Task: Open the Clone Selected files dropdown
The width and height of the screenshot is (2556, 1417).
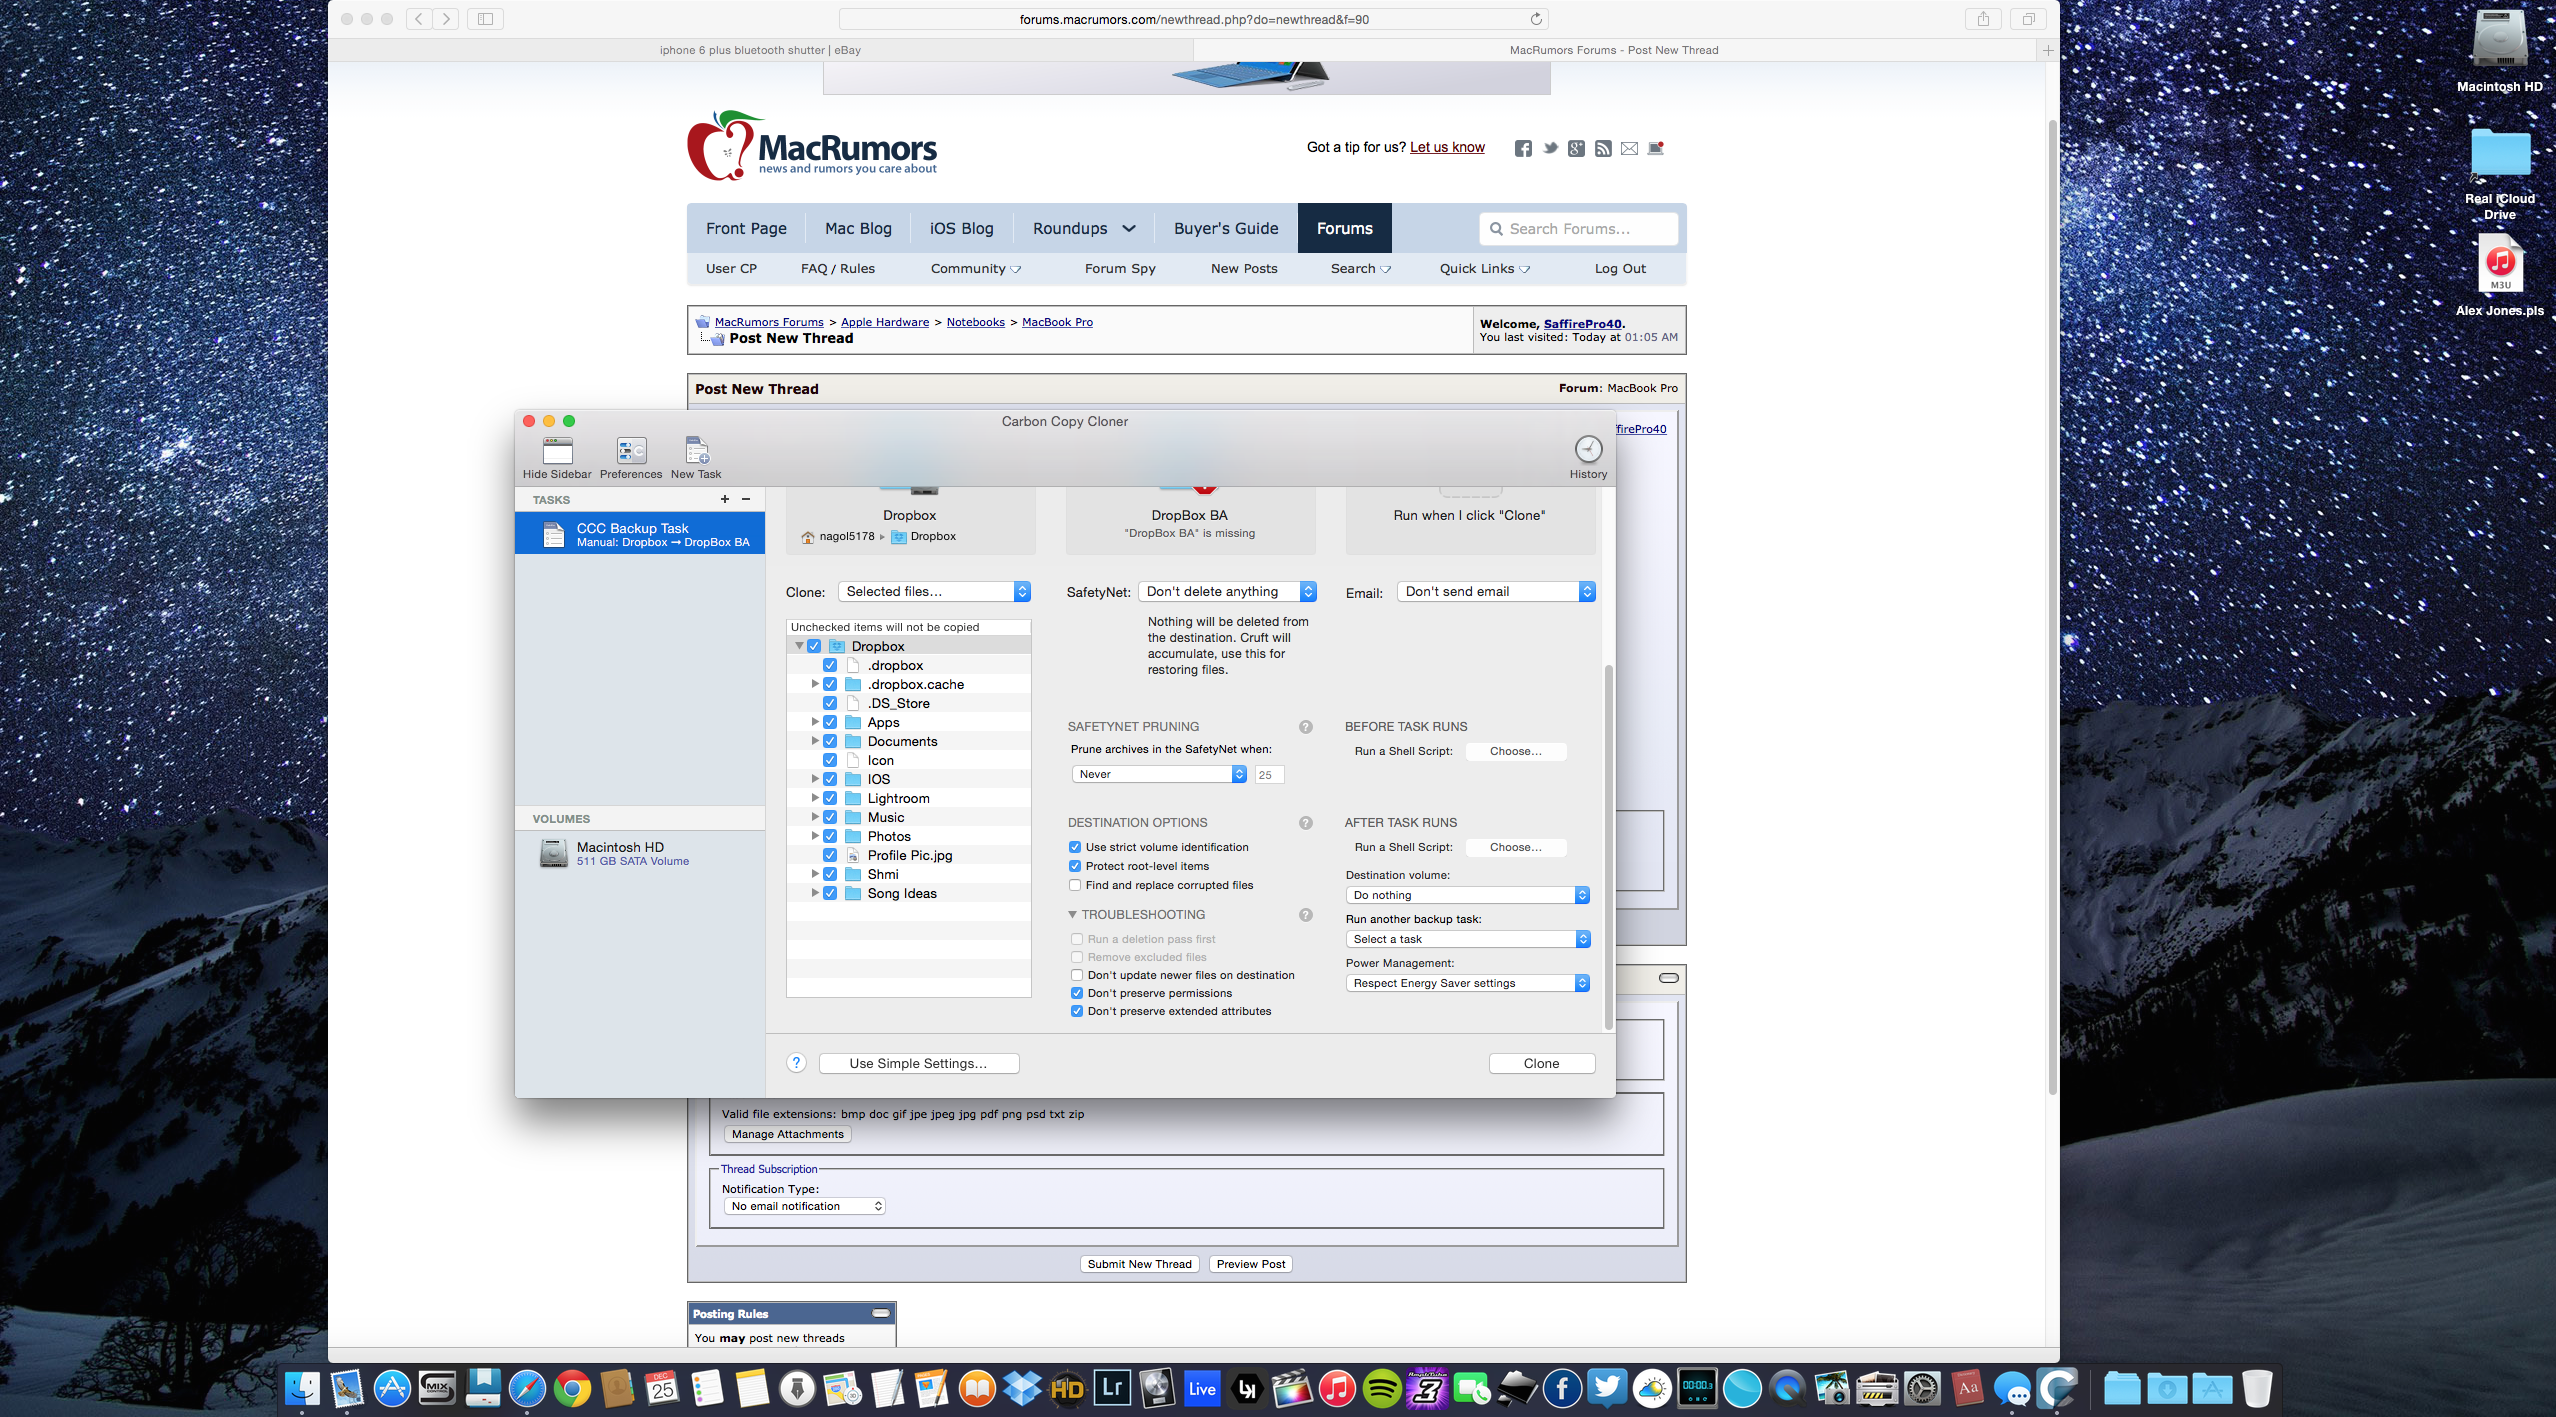Action: [x=934, y=592]
